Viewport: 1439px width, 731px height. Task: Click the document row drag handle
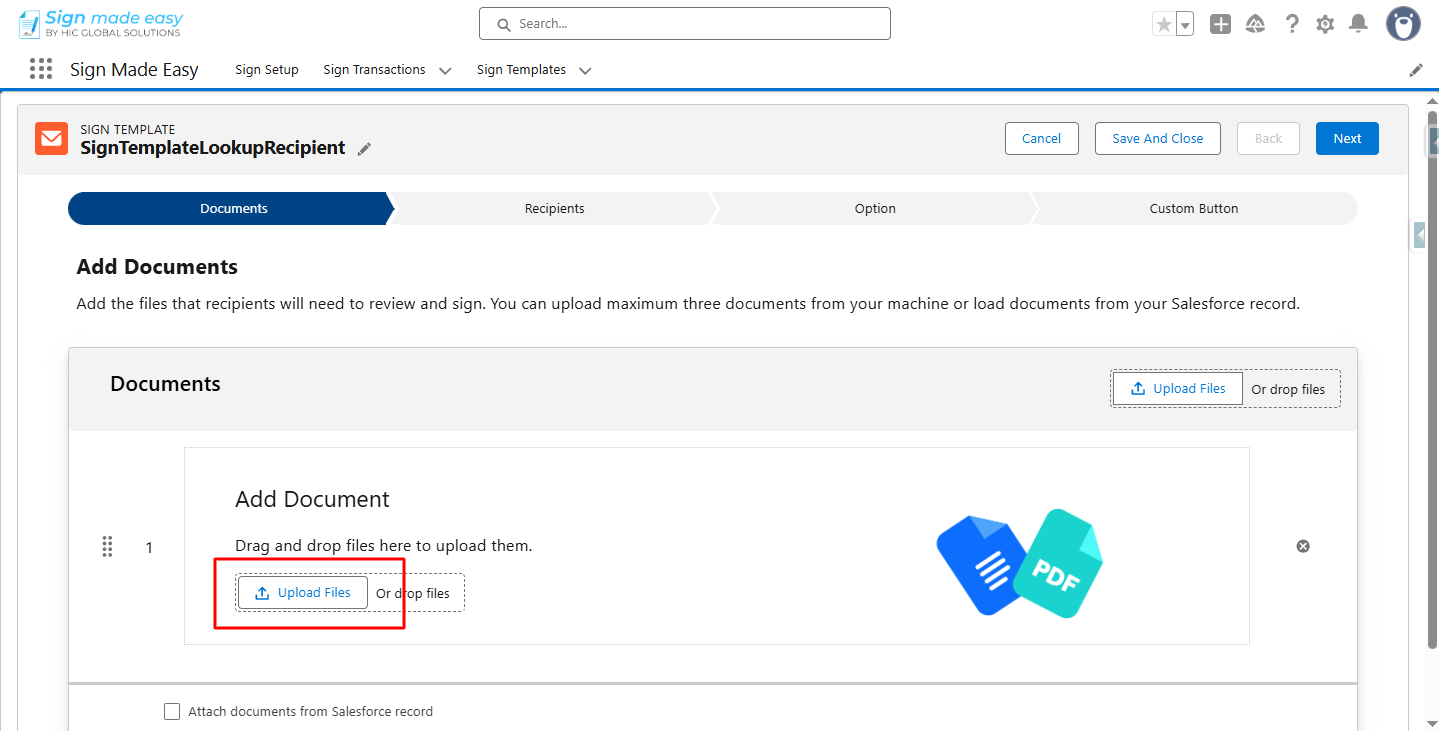(108, 547)
